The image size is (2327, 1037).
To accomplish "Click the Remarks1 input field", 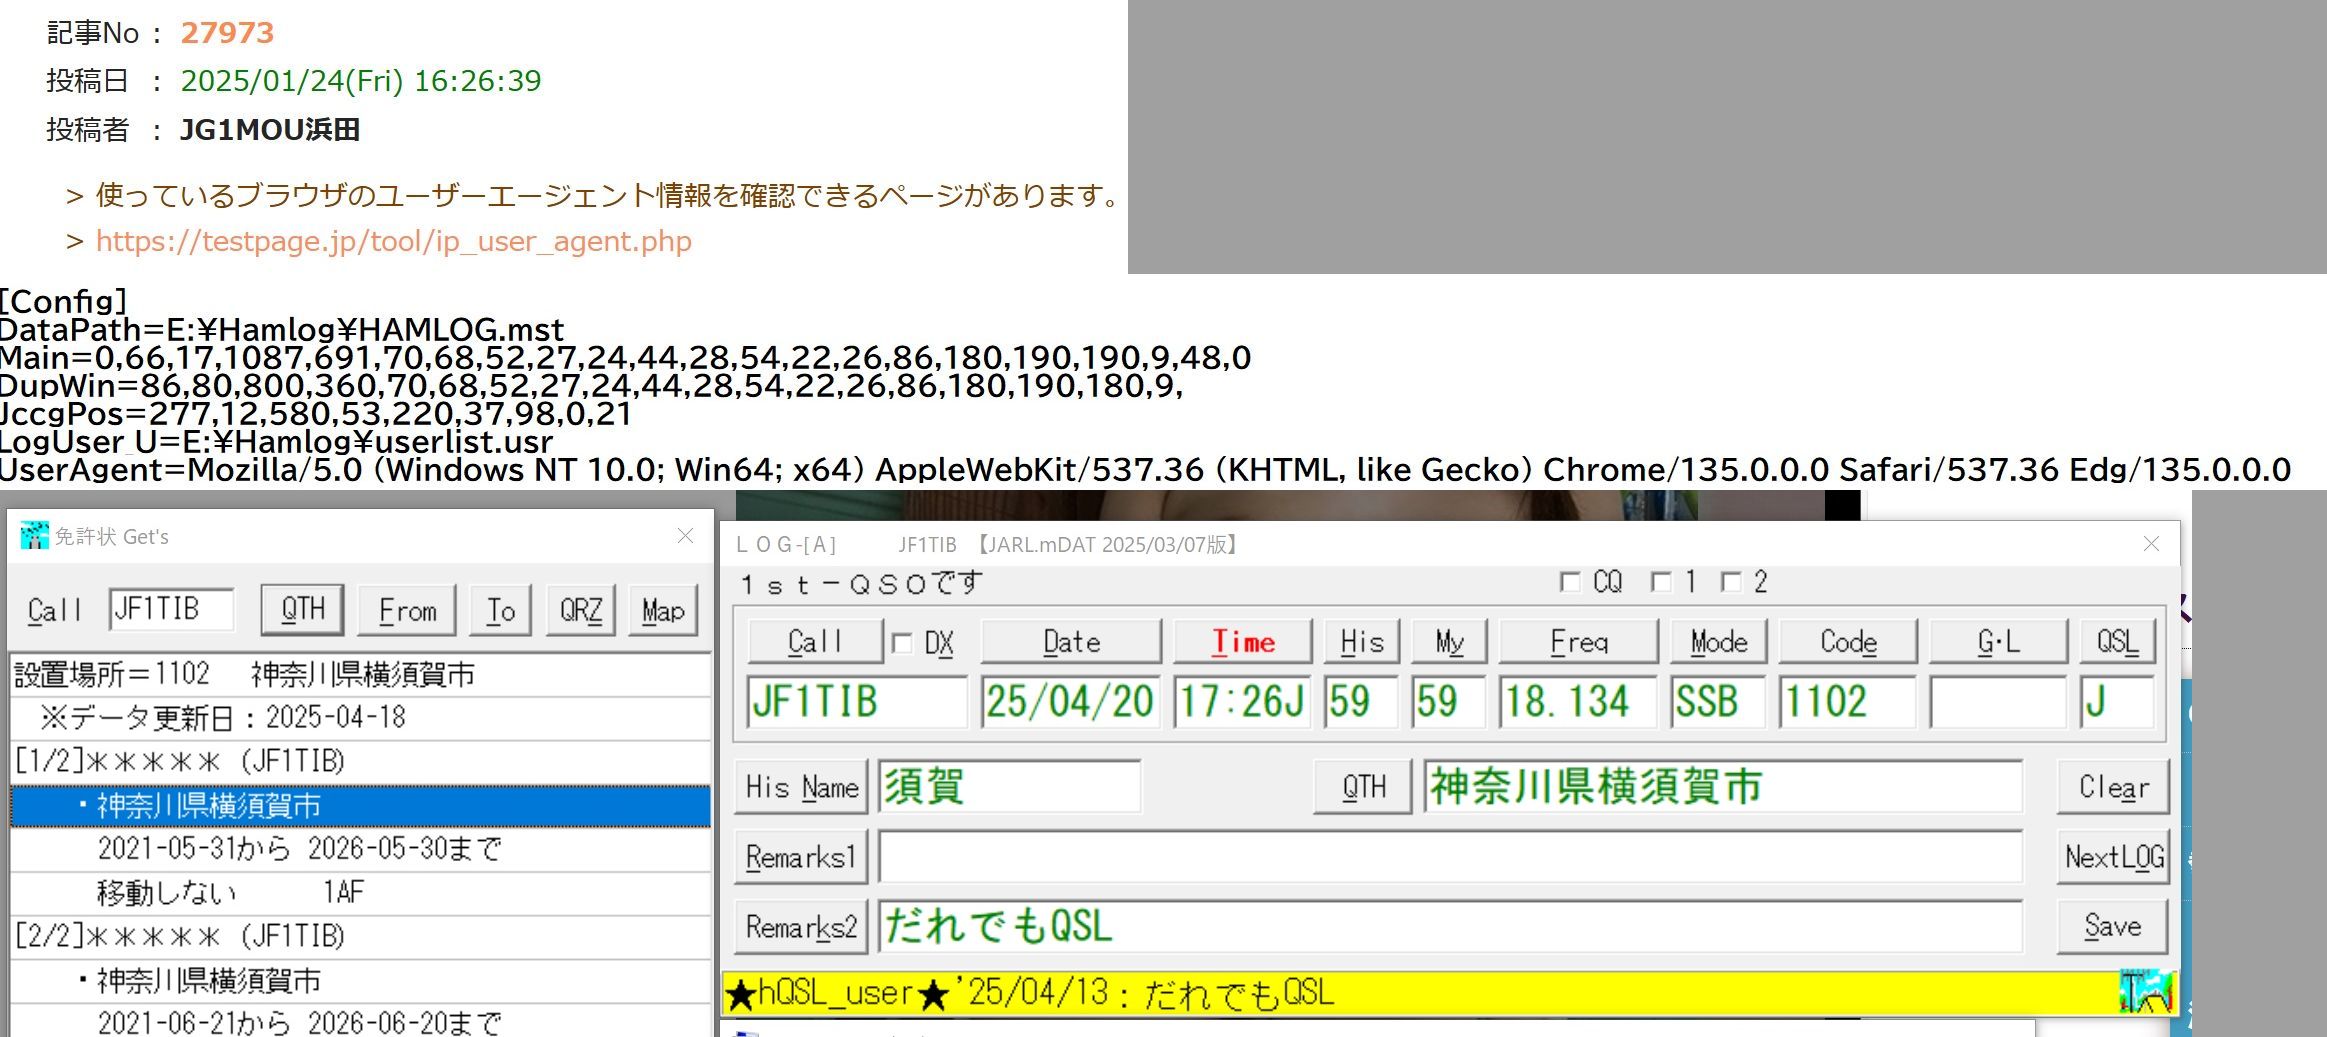I will pos(1450,857).
